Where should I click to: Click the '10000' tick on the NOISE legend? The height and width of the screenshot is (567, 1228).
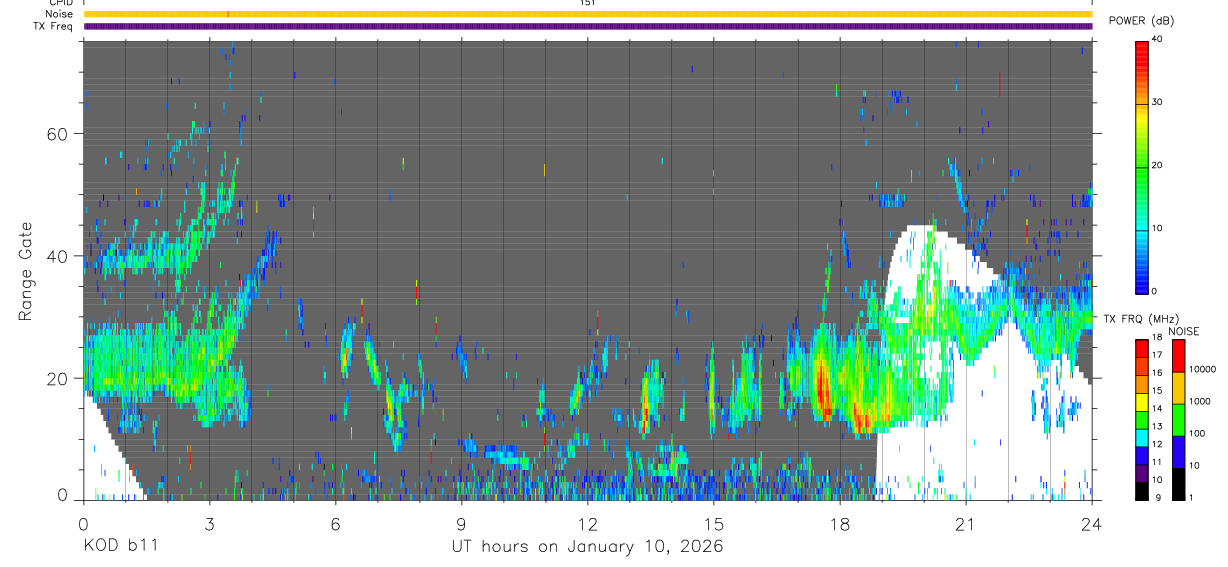(1201, 369)
